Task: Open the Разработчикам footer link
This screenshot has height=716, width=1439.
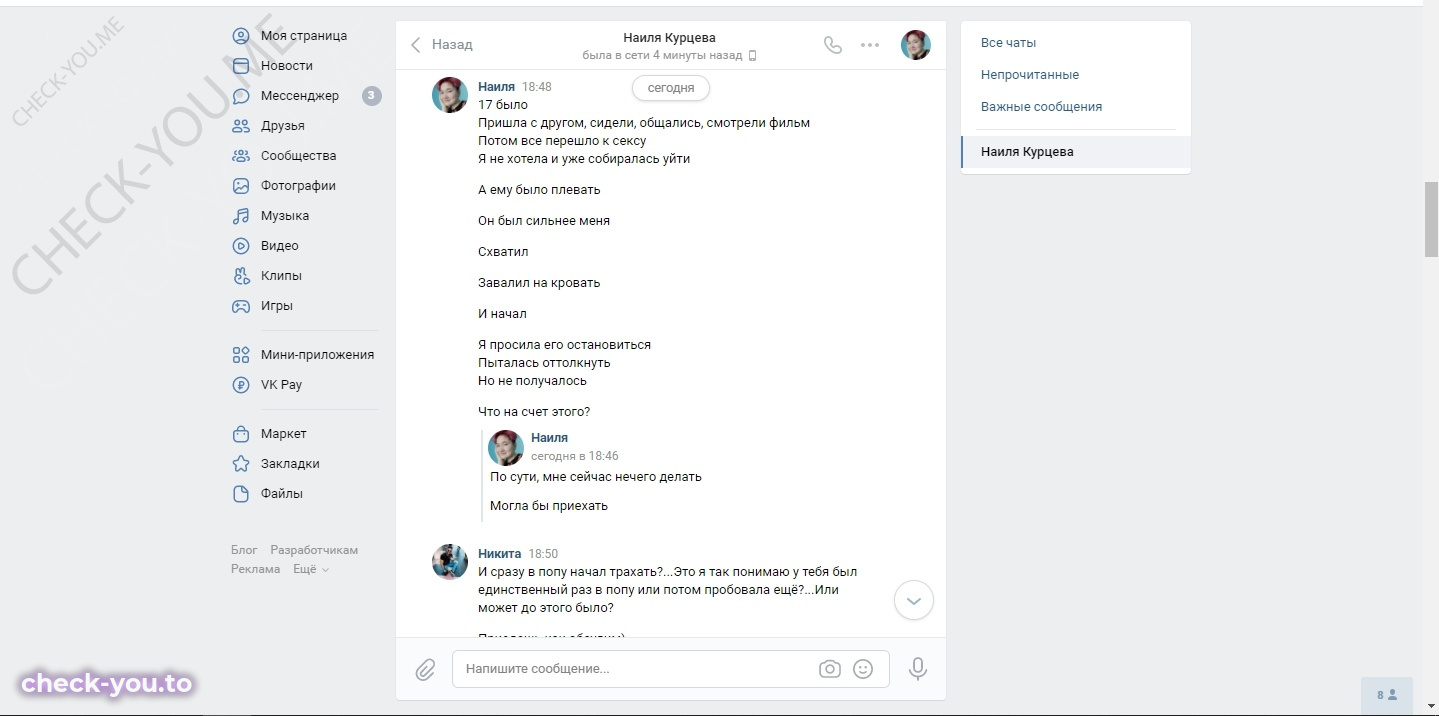Action: point(314,550)
